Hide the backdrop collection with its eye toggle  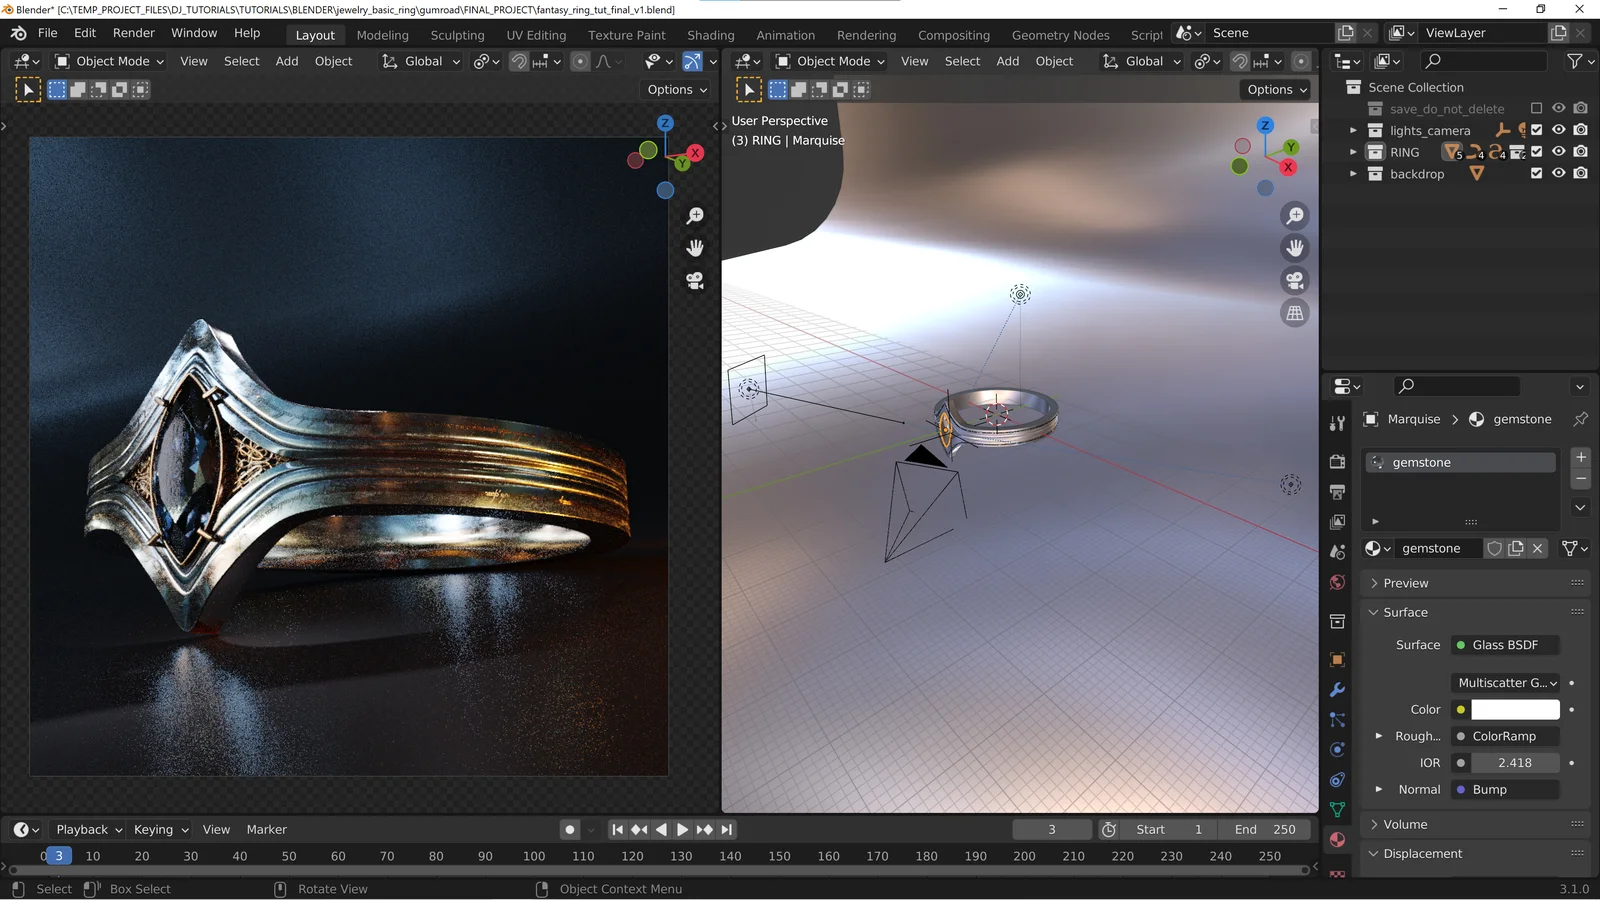pyautogui.click(x=1558, y=173)
